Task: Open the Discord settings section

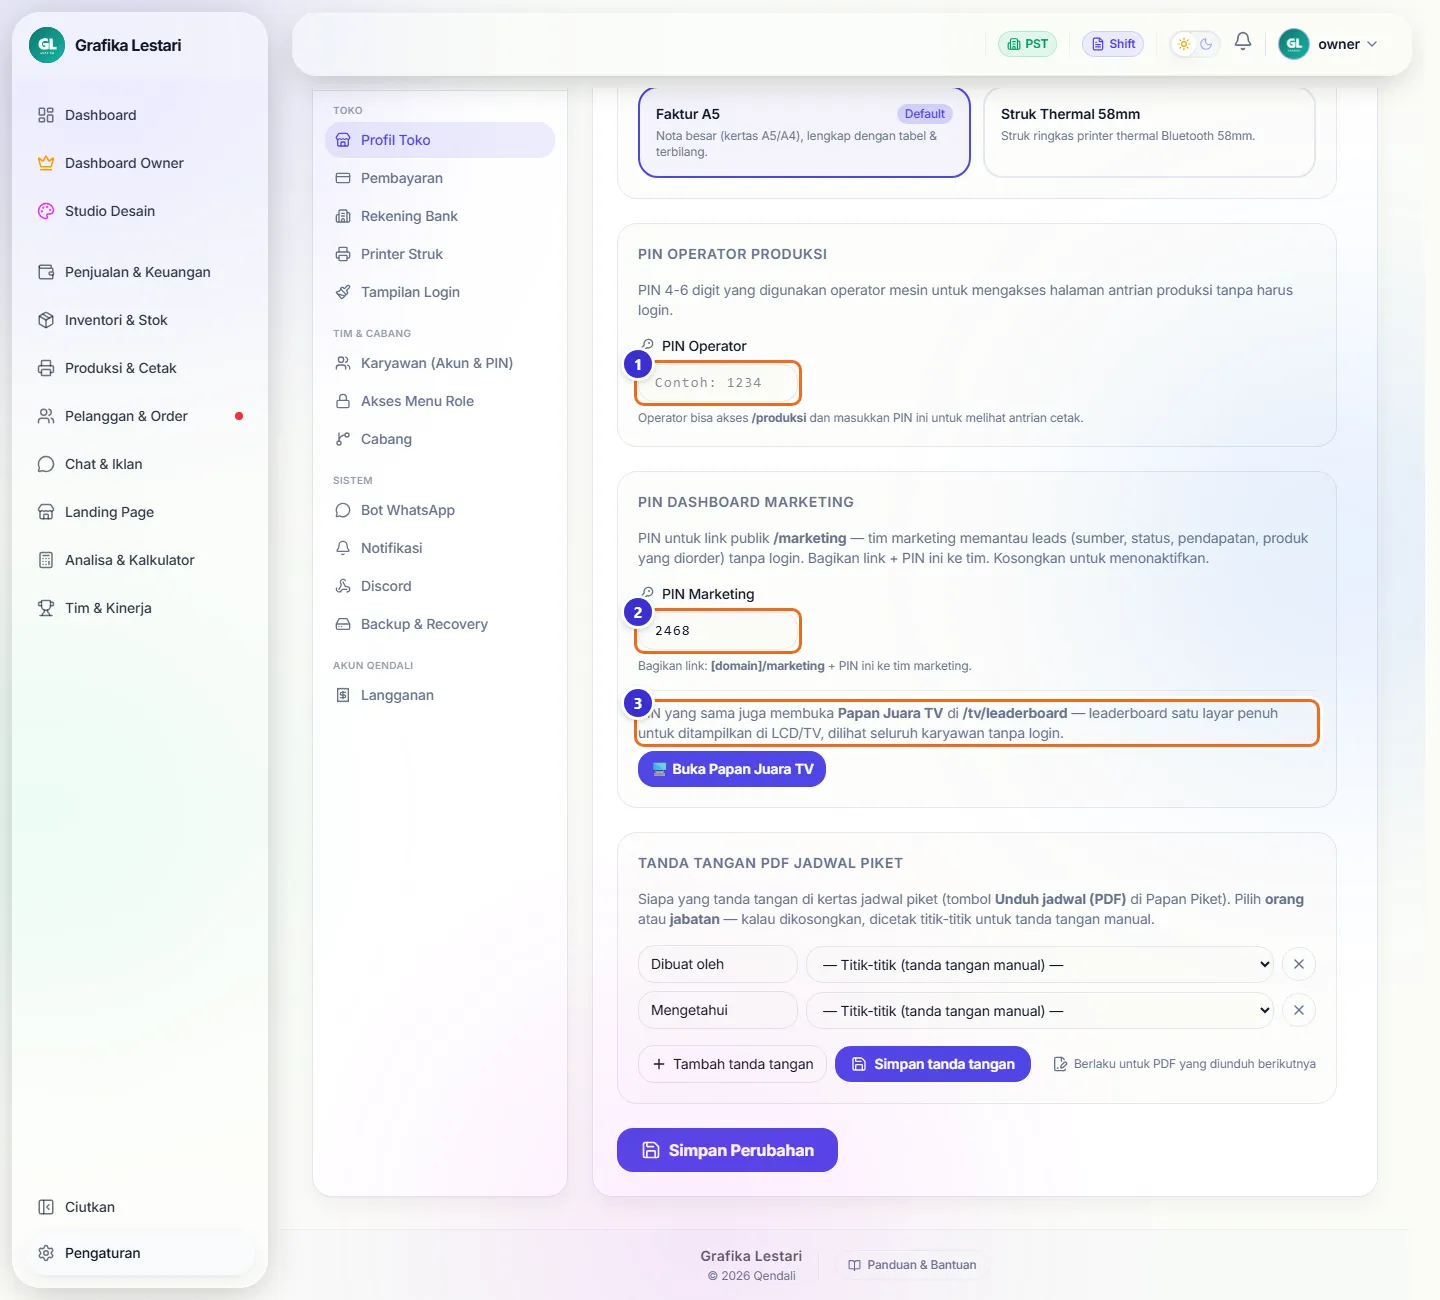Action: (x=440, y=586)
